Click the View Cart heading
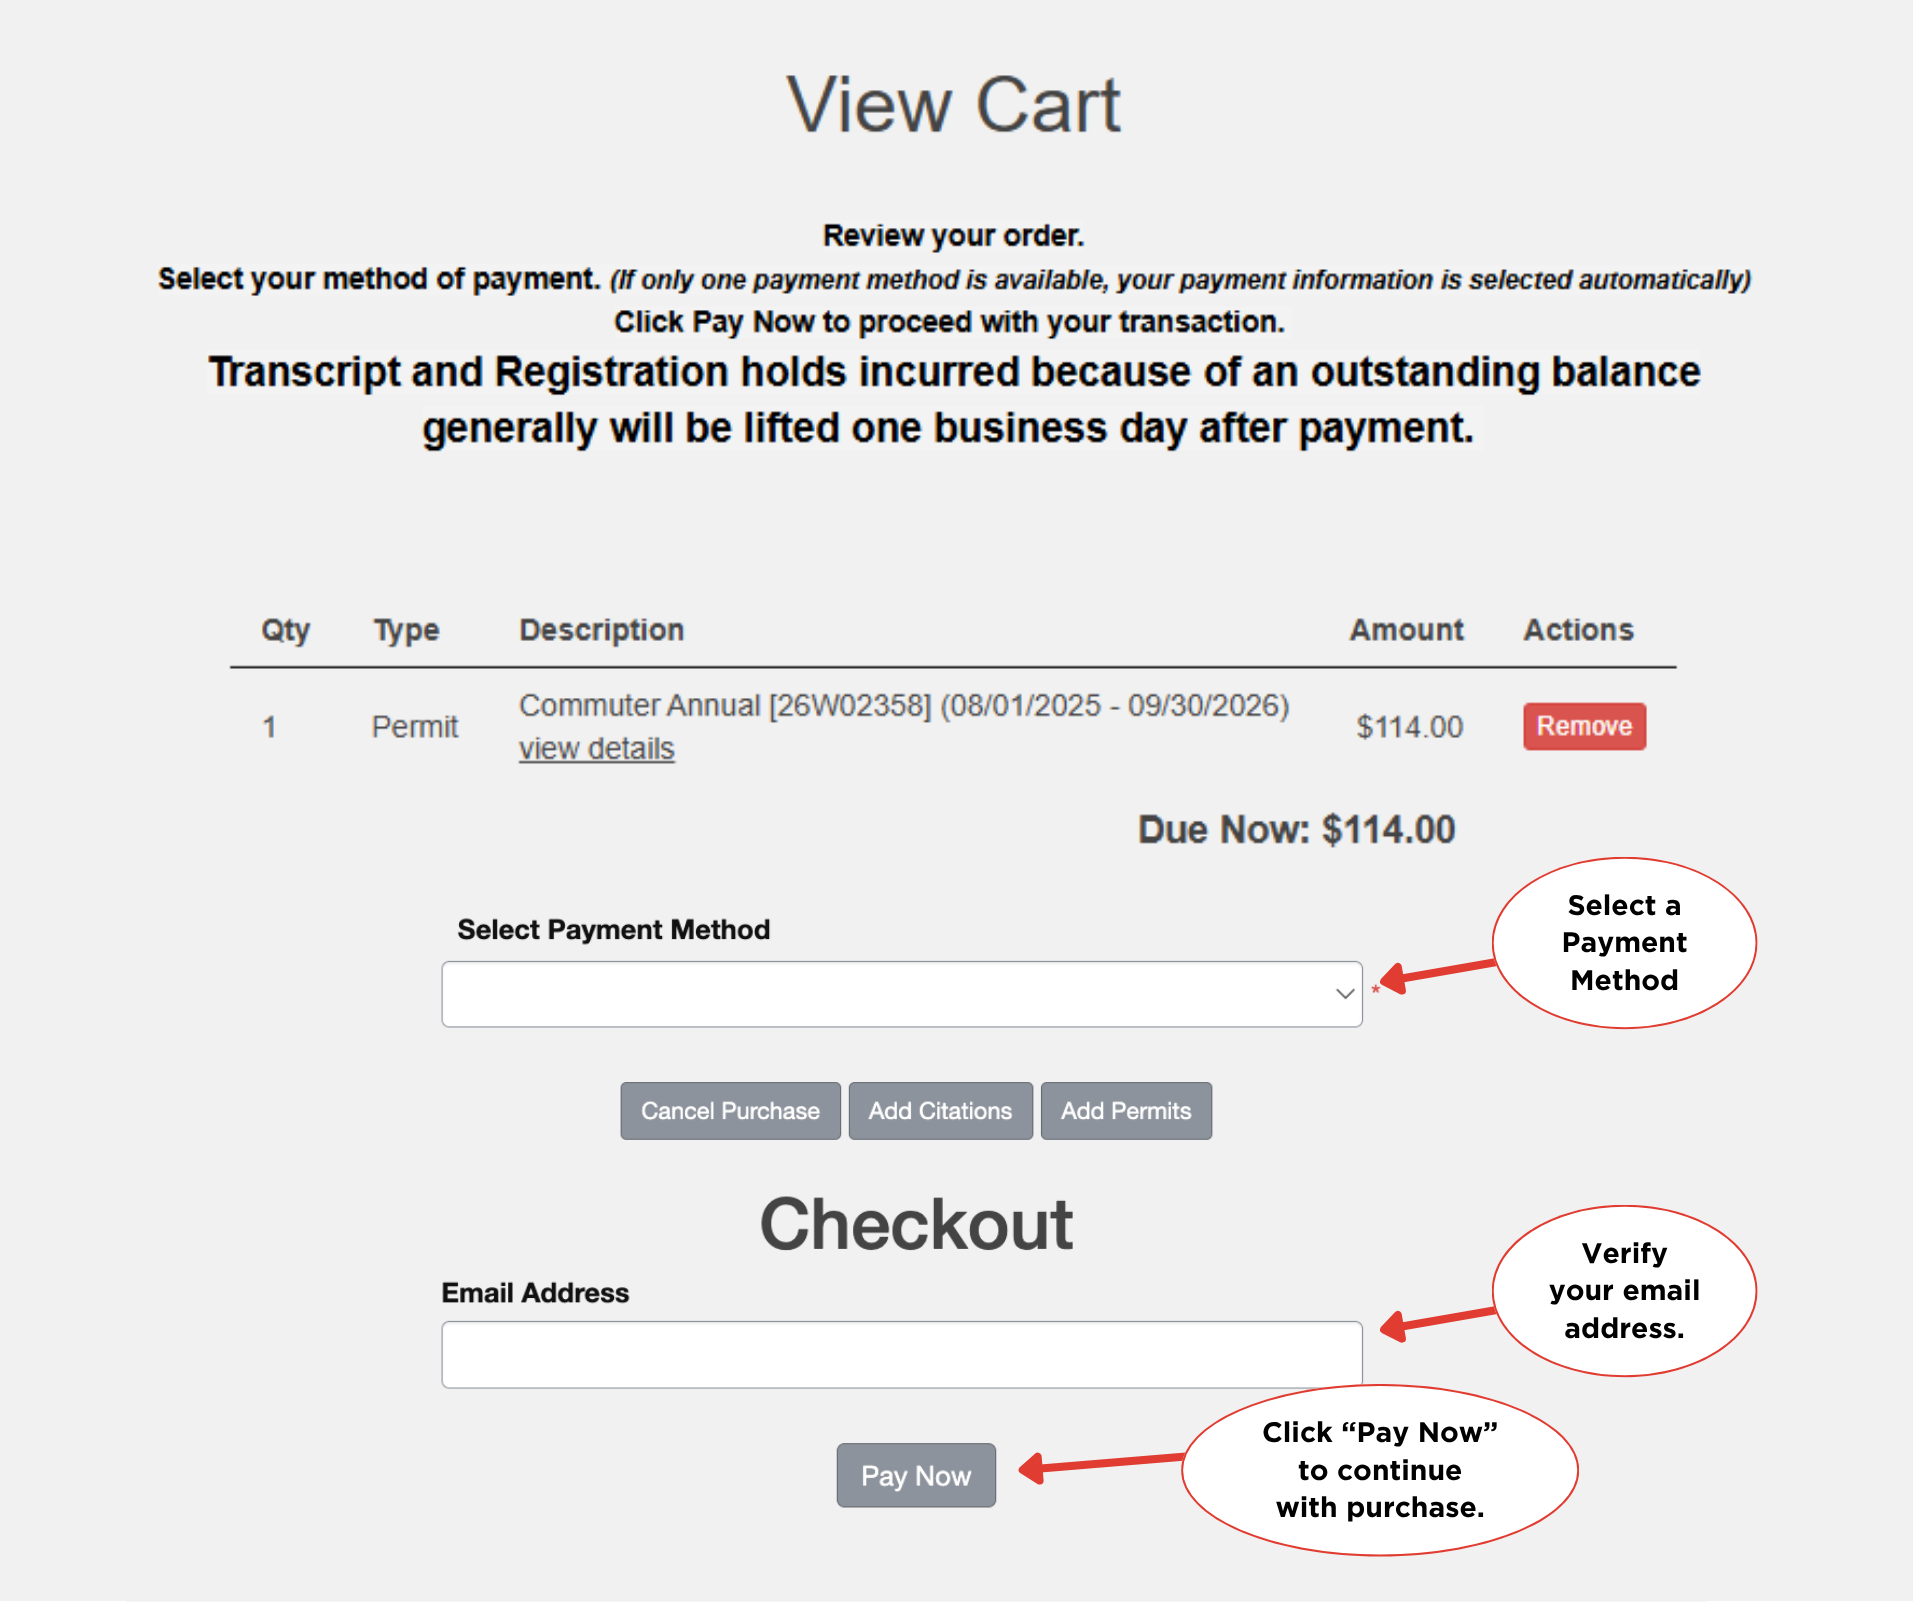This screenshot has height=1602, width=1914. (x=955, y=103)
